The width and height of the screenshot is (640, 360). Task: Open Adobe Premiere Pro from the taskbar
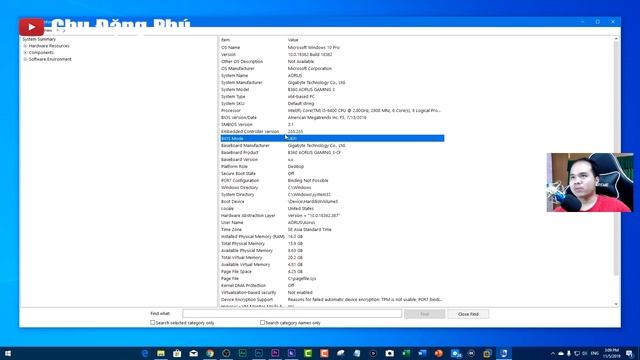pos(275,353)
